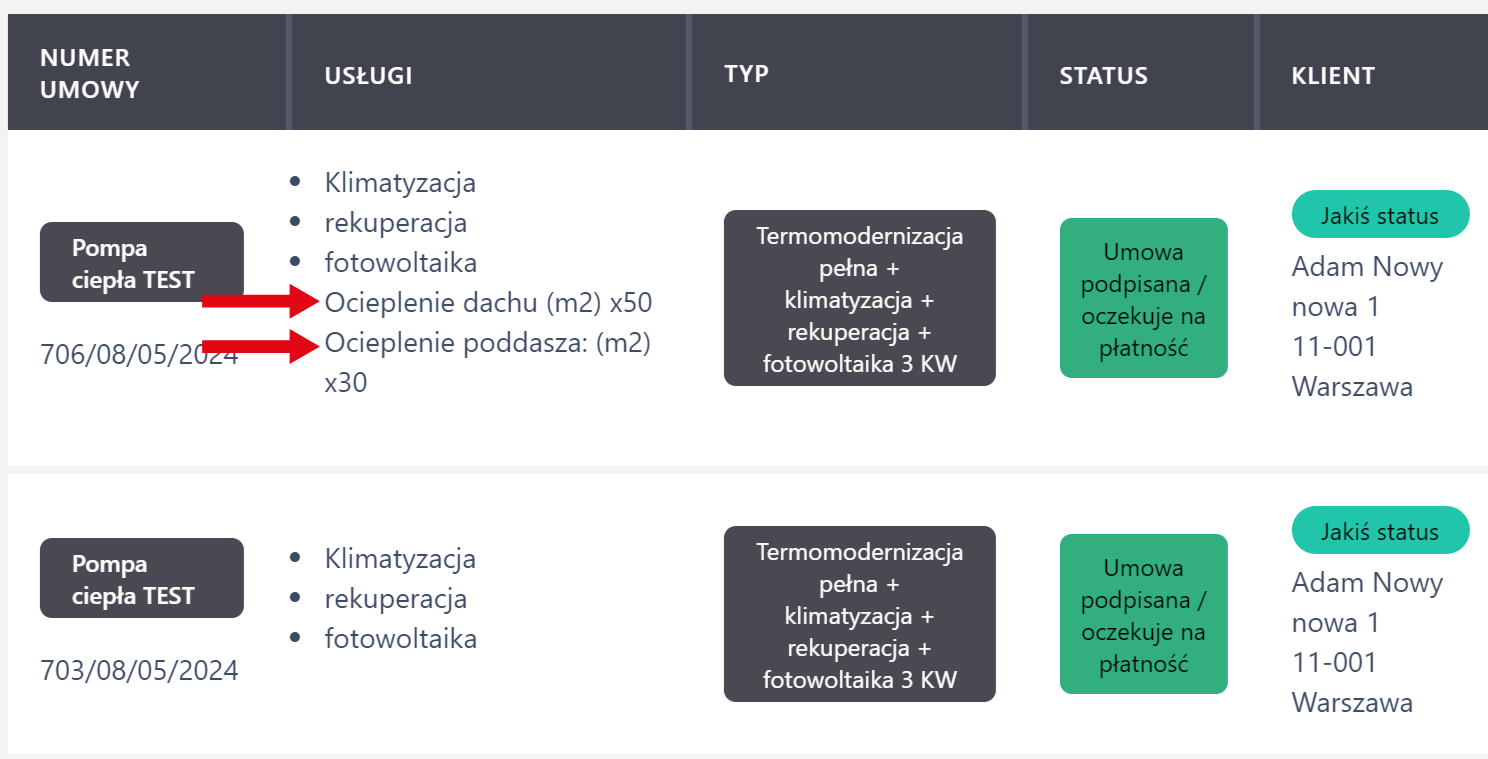Screen dimensions: 1488x759
Task: Click the Termomodernizacja type badge in first row
Action: click(x=859, y=299)
